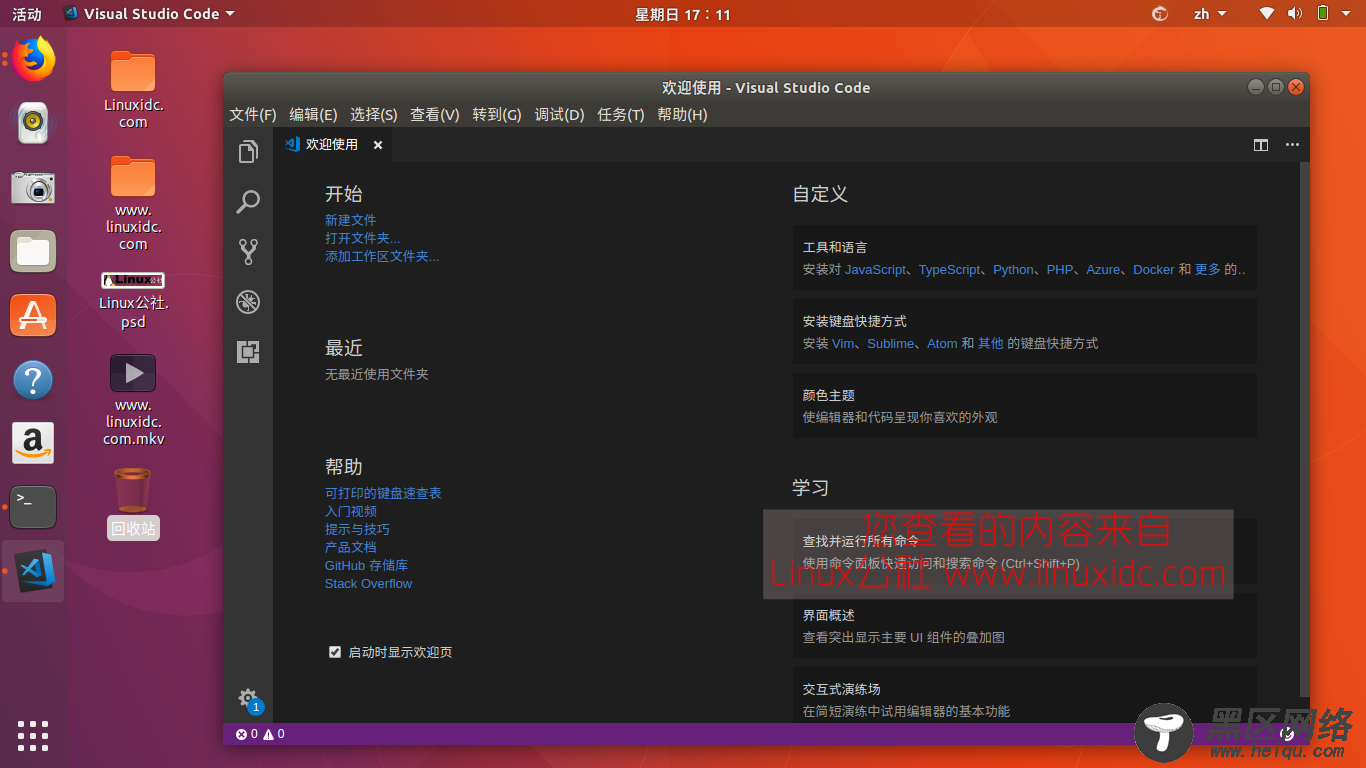Select the Linuxidc.com desktop folder
Viewport: 1366px width, 768px height.
(133, 90)
